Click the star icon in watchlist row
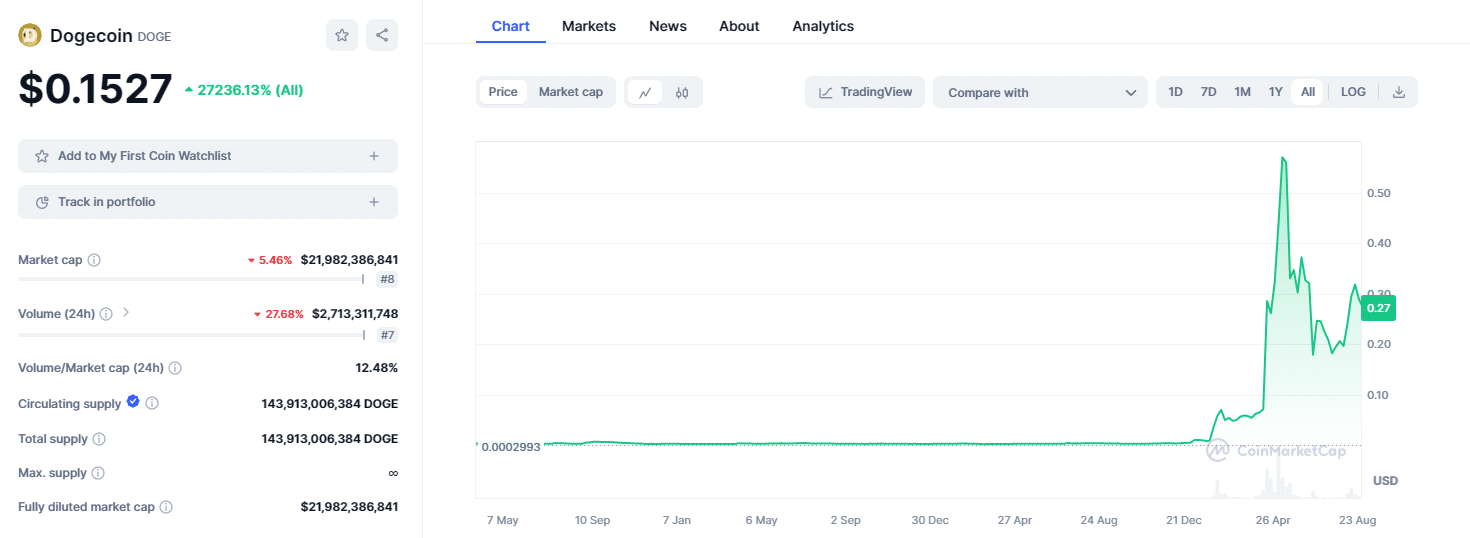Screen dimensions: 1470x538 click(42, 156)
